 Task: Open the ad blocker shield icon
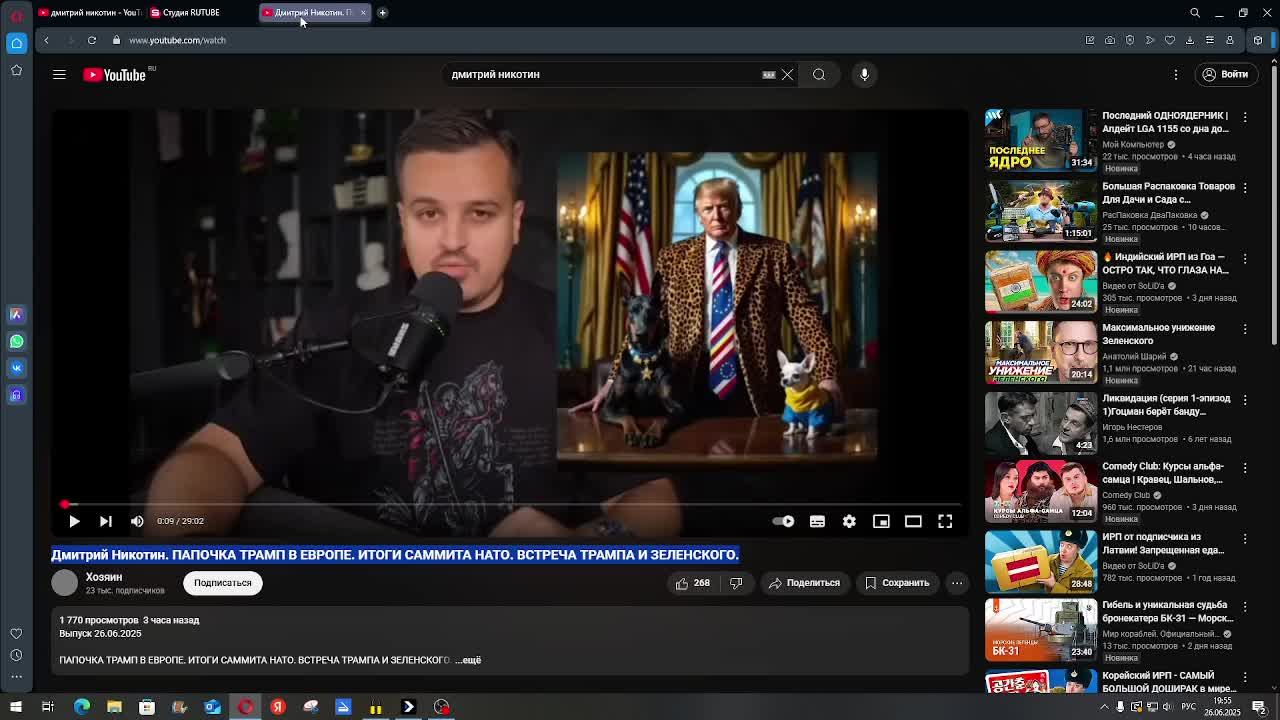tap(1130, 40)
